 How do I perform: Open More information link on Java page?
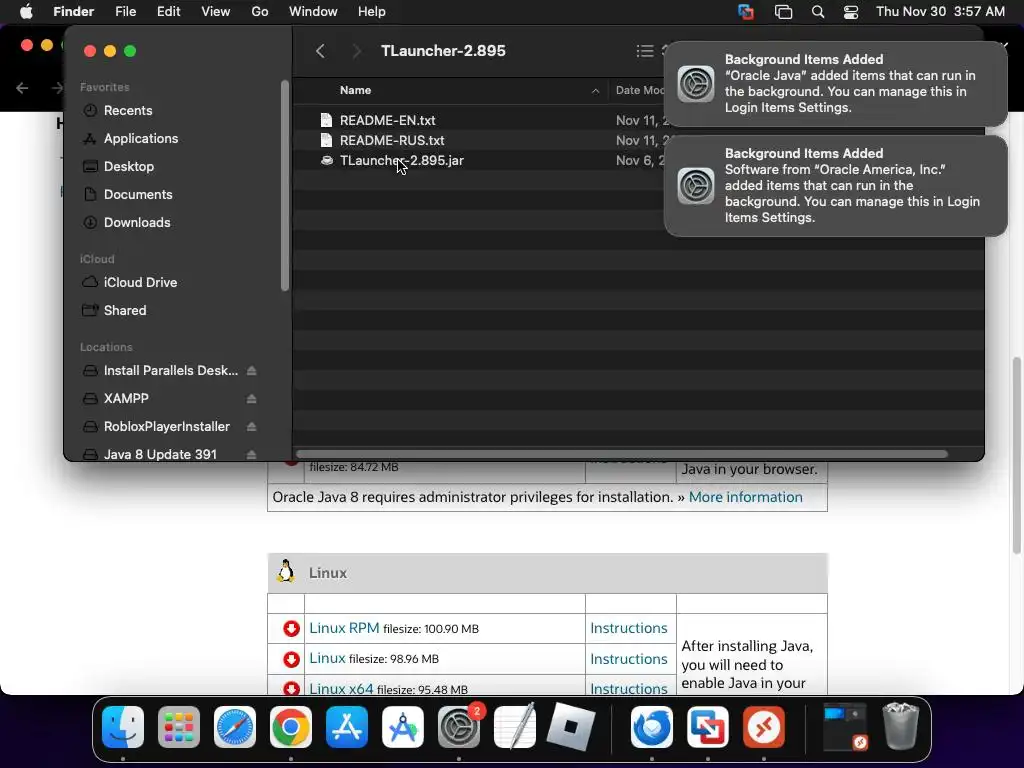[745, 497]
